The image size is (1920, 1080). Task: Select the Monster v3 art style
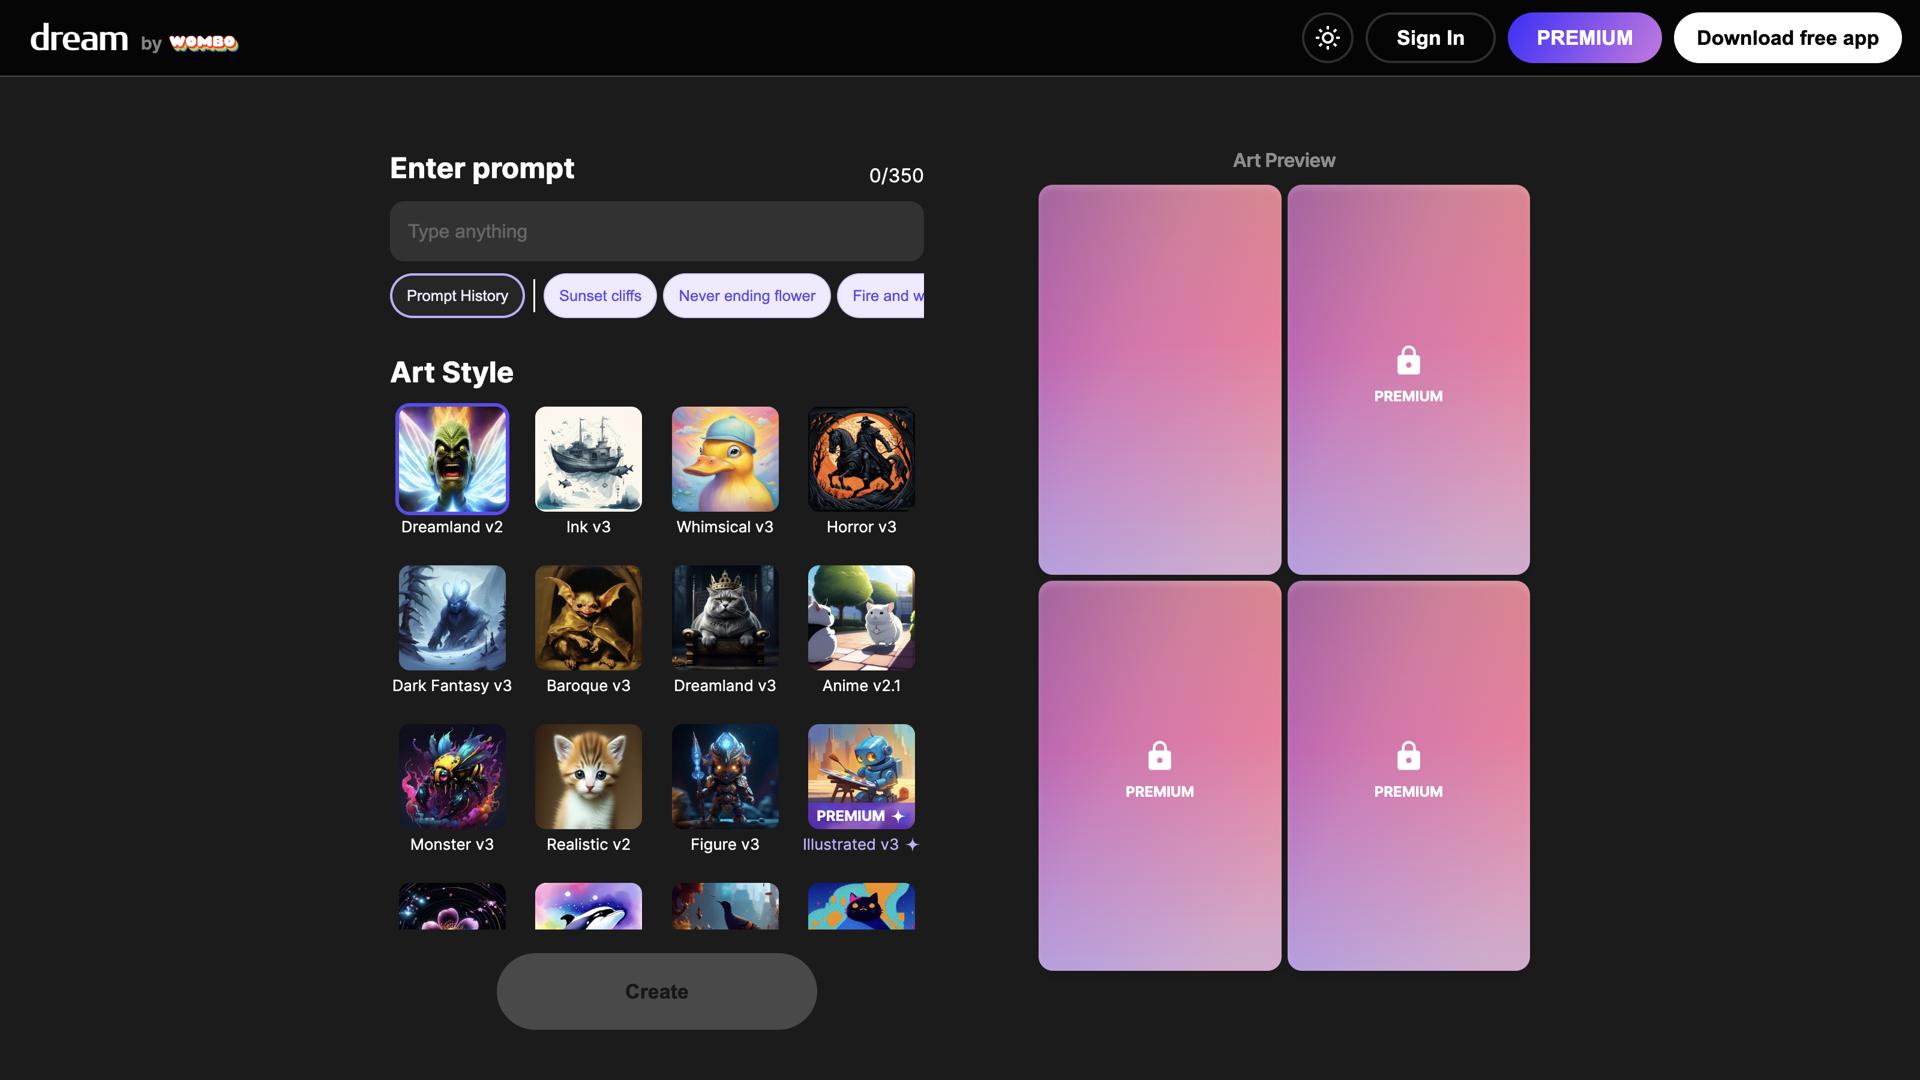pos(452,777)
